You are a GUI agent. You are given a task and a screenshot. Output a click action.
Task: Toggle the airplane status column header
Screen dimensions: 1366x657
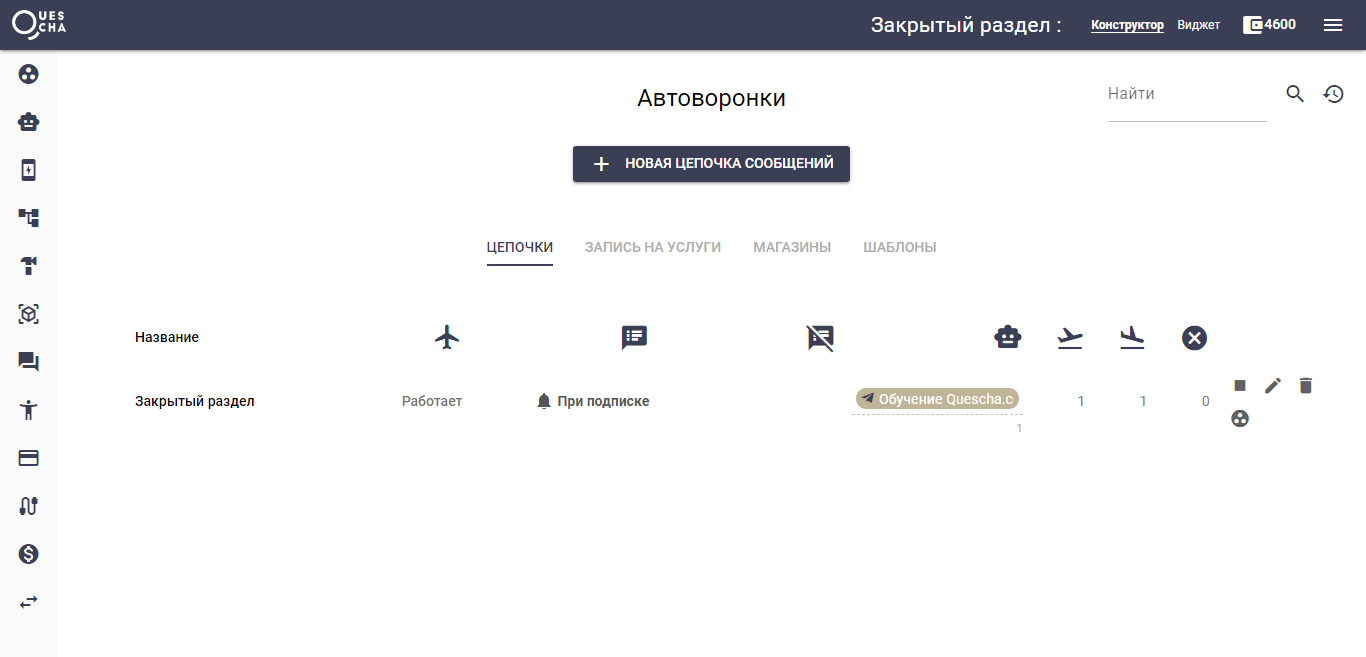click(447, 337)
